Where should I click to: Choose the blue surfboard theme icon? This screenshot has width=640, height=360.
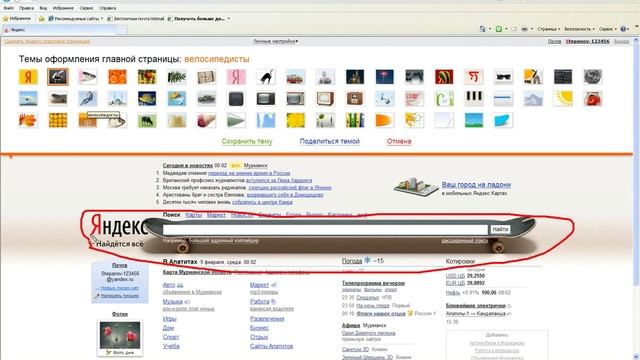click(x=503, y=120)
